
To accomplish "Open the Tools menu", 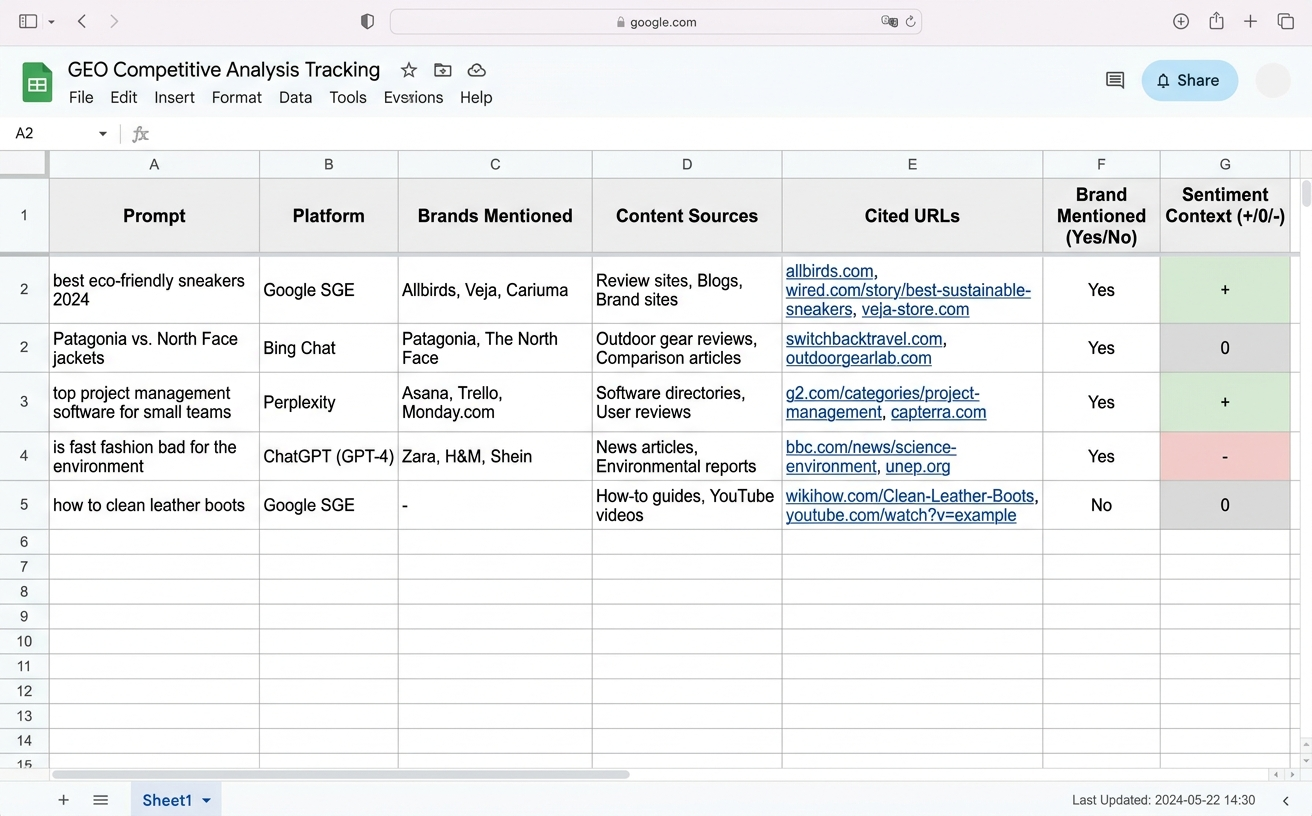I will point(348,97).
